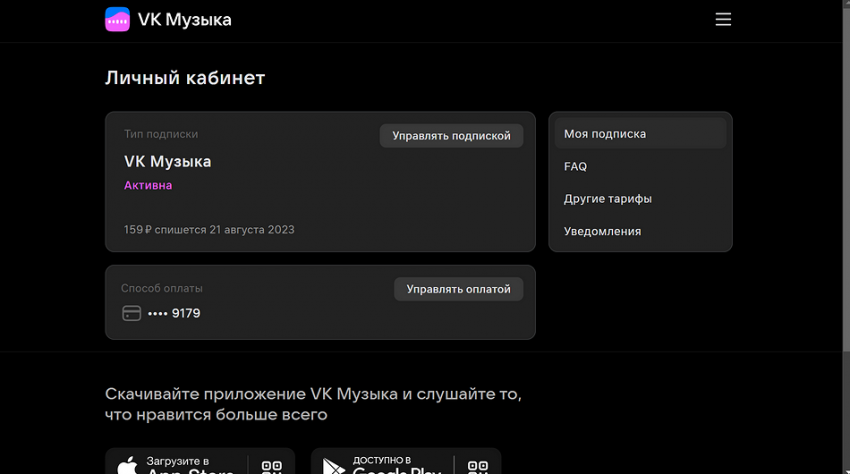The width and height of the screenshot is (850, 474).
Task: Click the vertical scrollbar on the right edge
Action: click(x=845, y=200)
